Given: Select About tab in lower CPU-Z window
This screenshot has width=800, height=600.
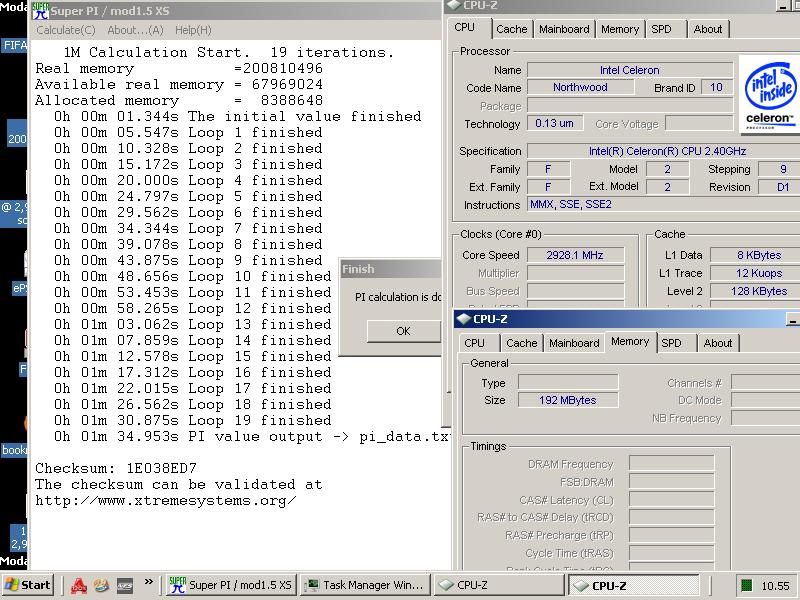Looking at the screenshot, I should tap(717, 343).
